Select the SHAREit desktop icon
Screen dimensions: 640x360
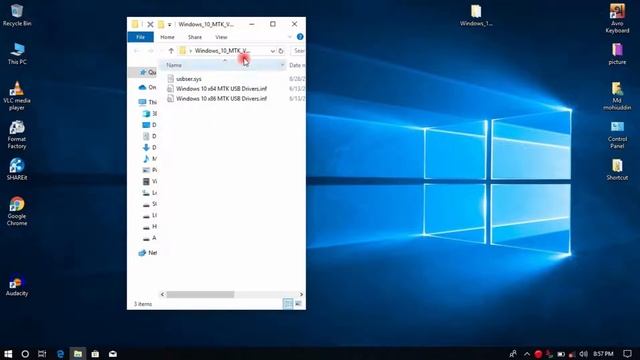pyautogui.click(x=17, y=169)
